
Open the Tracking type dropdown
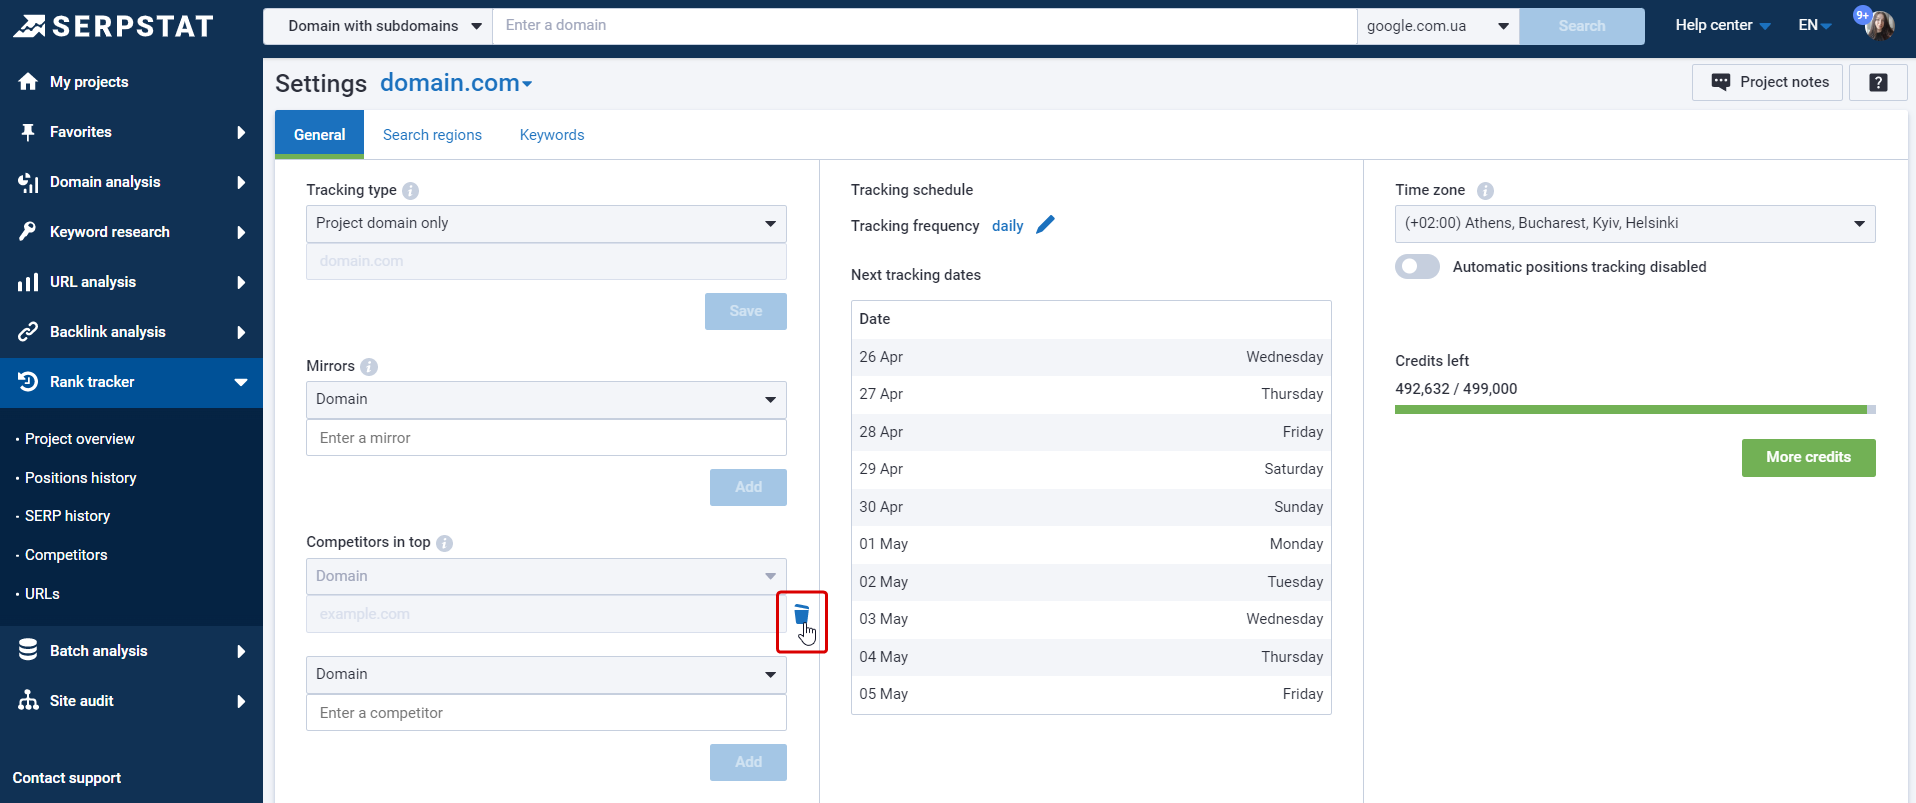point(546,224)
